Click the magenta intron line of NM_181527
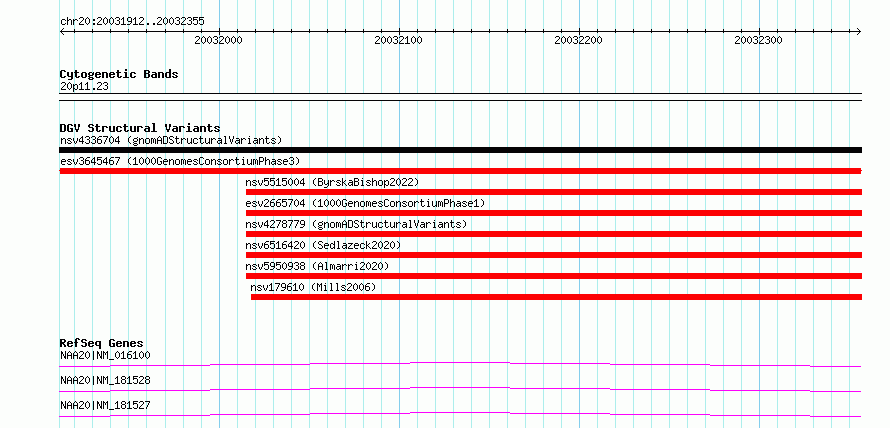The image size is (890, 428). click(x=461, y=414)
